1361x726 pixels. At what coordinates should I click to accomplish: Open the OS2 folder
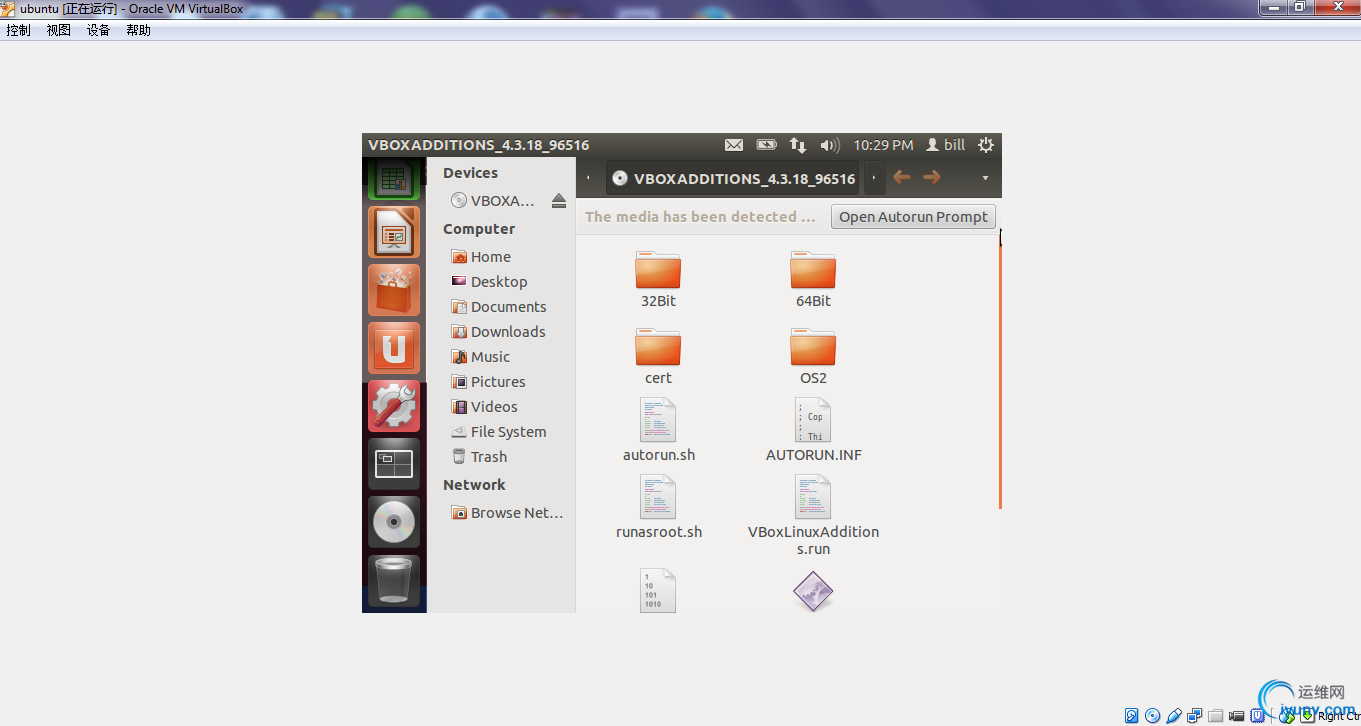[813, 357]
